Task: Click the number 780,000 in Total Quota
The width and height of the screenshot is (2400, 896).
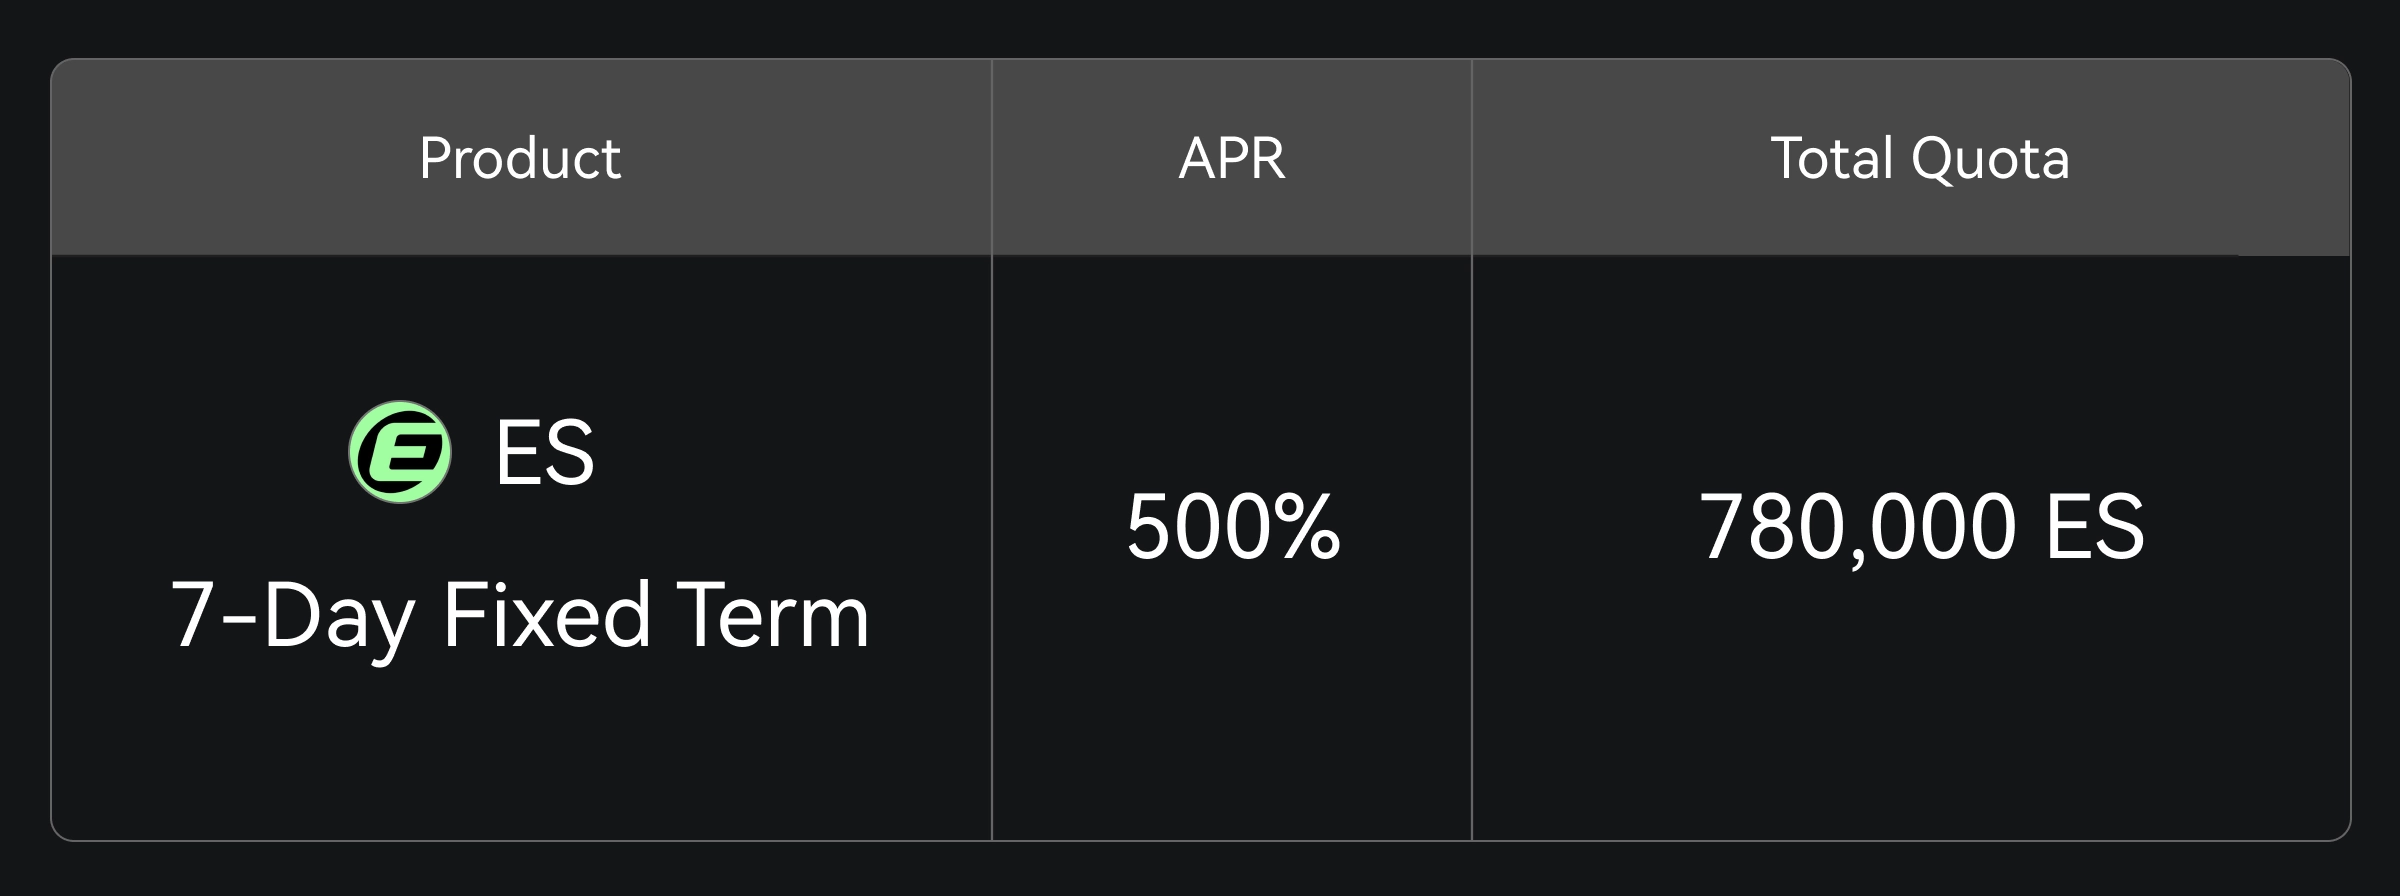Action: click(x=1857, y=527)
